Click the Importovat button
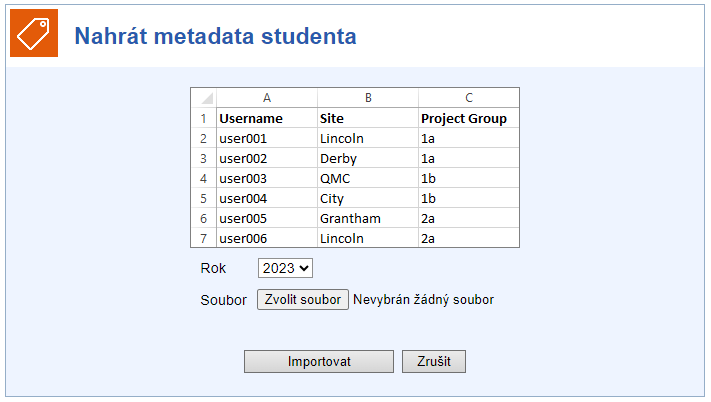 (319, 361)
